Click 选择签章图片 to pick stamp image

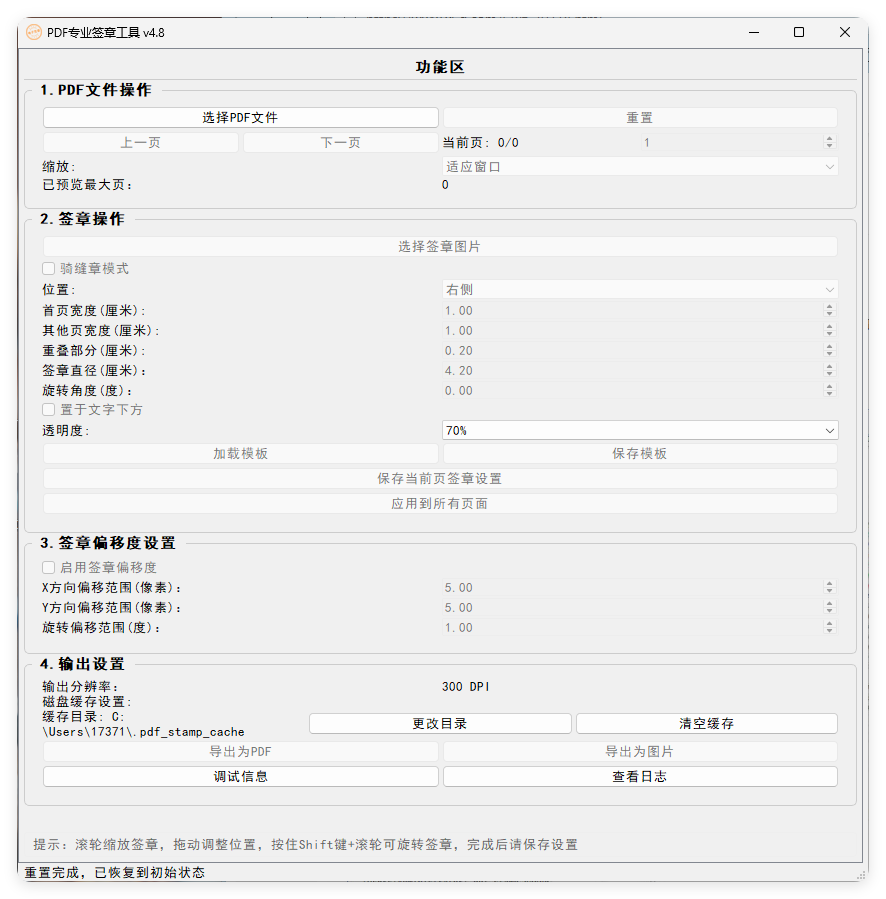pos(440,245)
